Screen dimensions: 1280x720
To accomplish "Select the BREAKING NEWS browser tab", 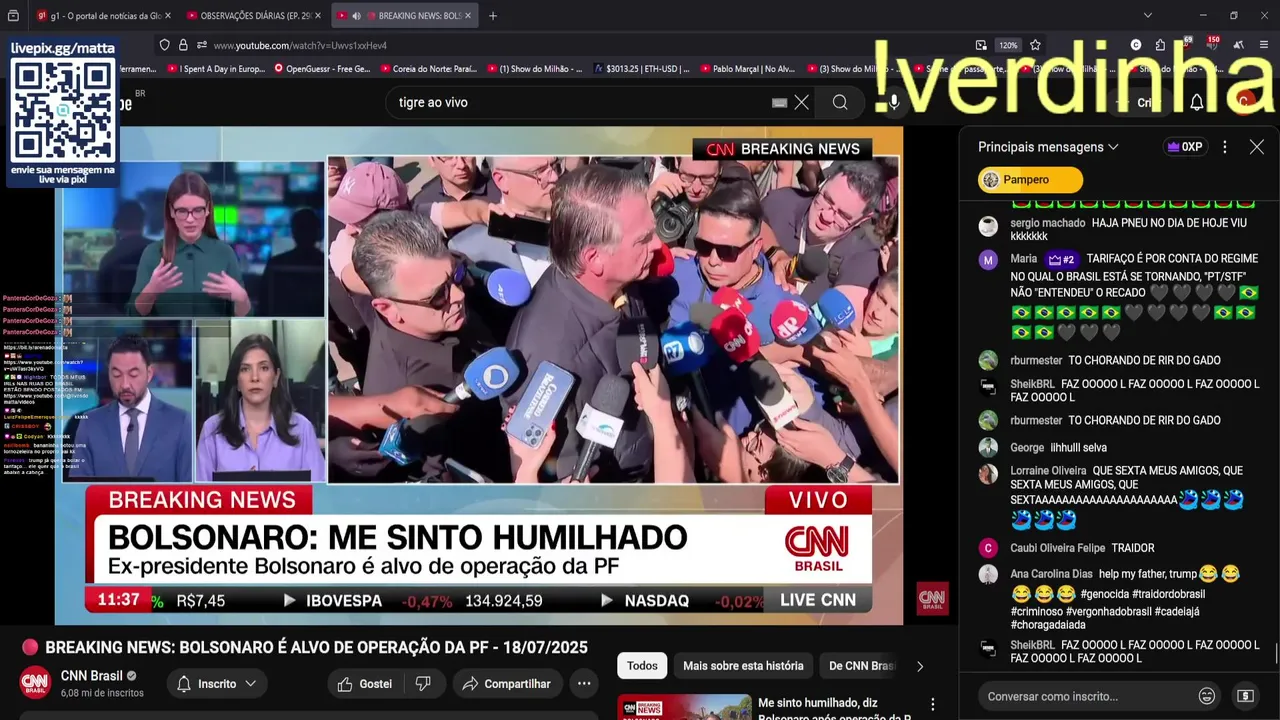I will pos(404,16).
